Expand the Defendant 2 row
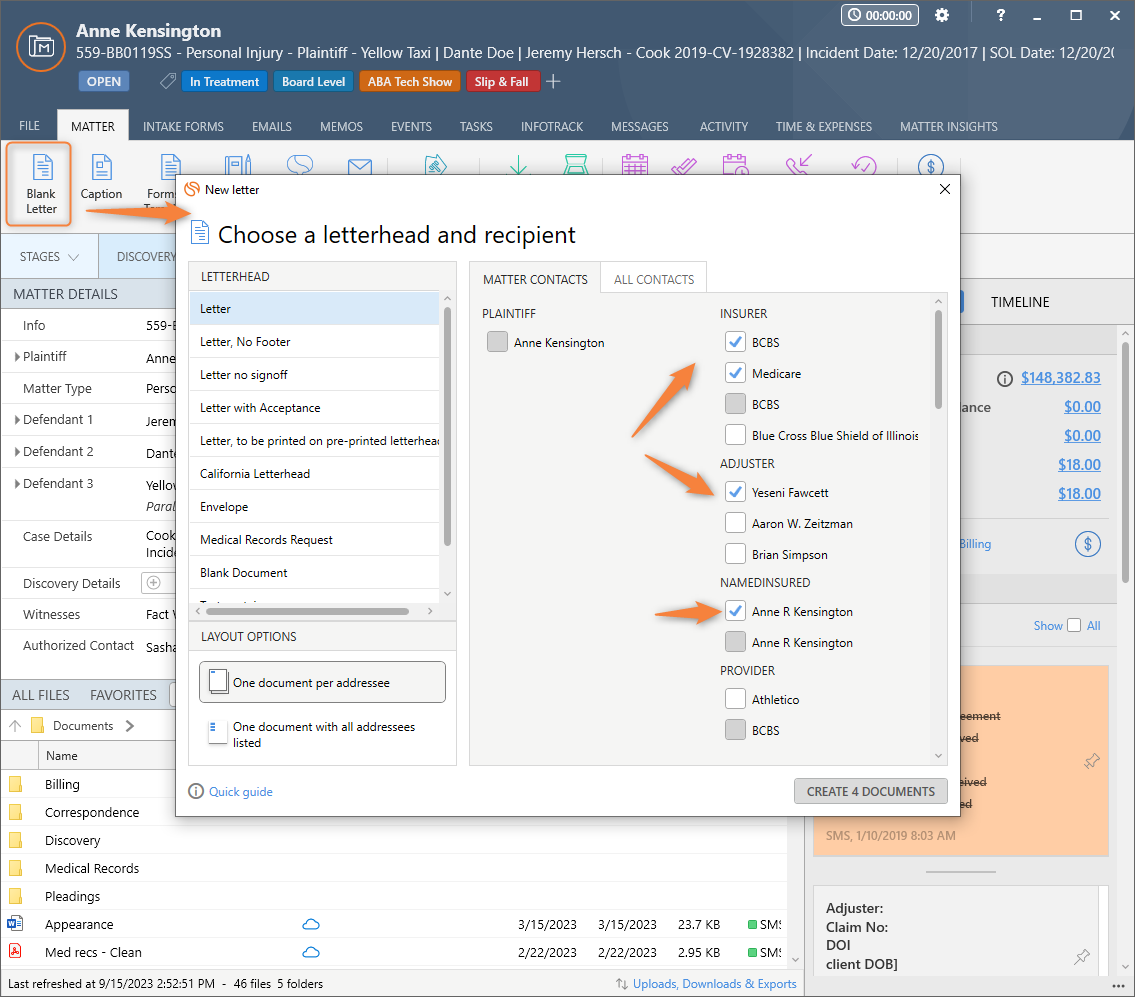The image size is (1135, 997). click(x=17, y=451)
